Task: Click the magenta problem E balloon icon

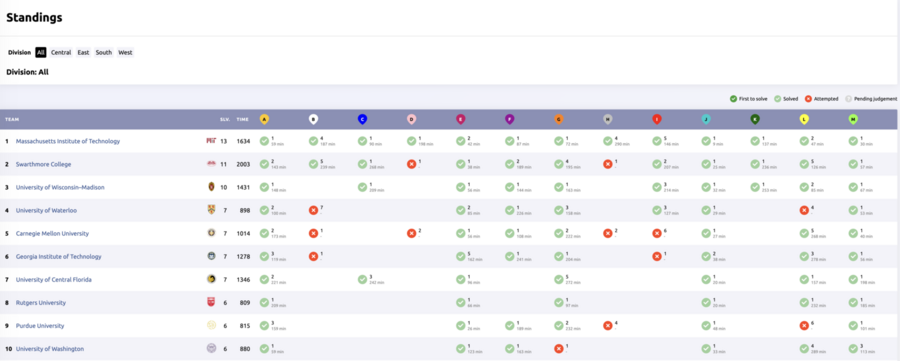Action: pyautogui.click(x=460, y=119)
